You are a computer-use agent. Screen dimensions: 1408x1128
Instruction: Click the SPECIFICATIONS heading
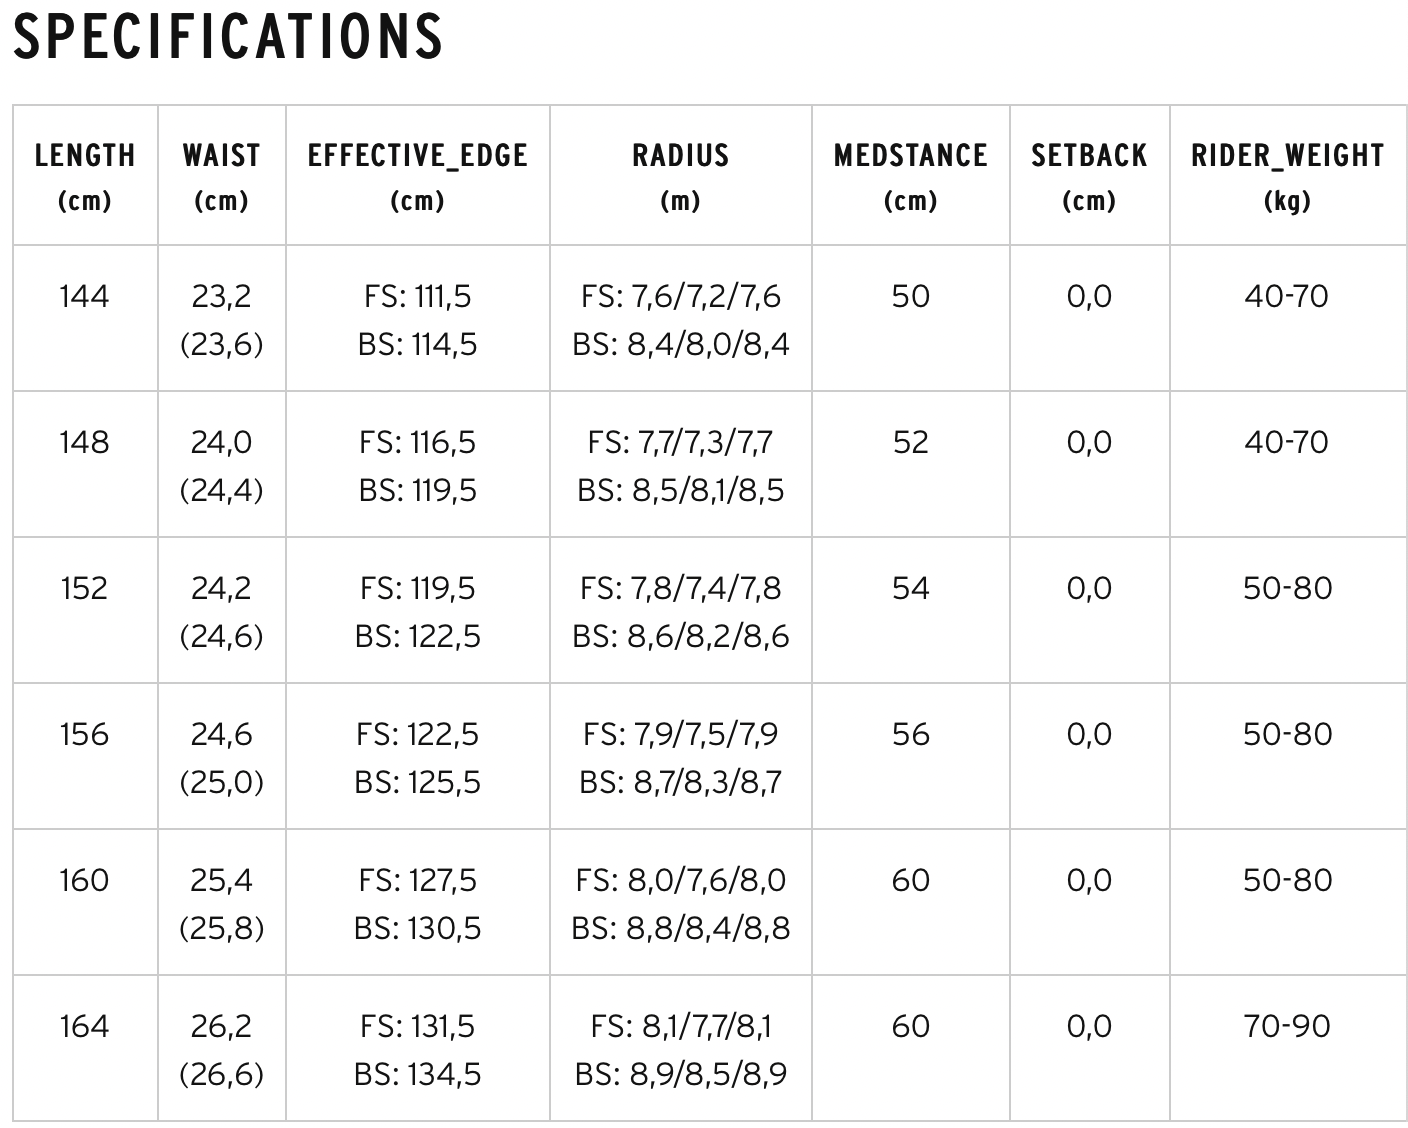(228, 37)
